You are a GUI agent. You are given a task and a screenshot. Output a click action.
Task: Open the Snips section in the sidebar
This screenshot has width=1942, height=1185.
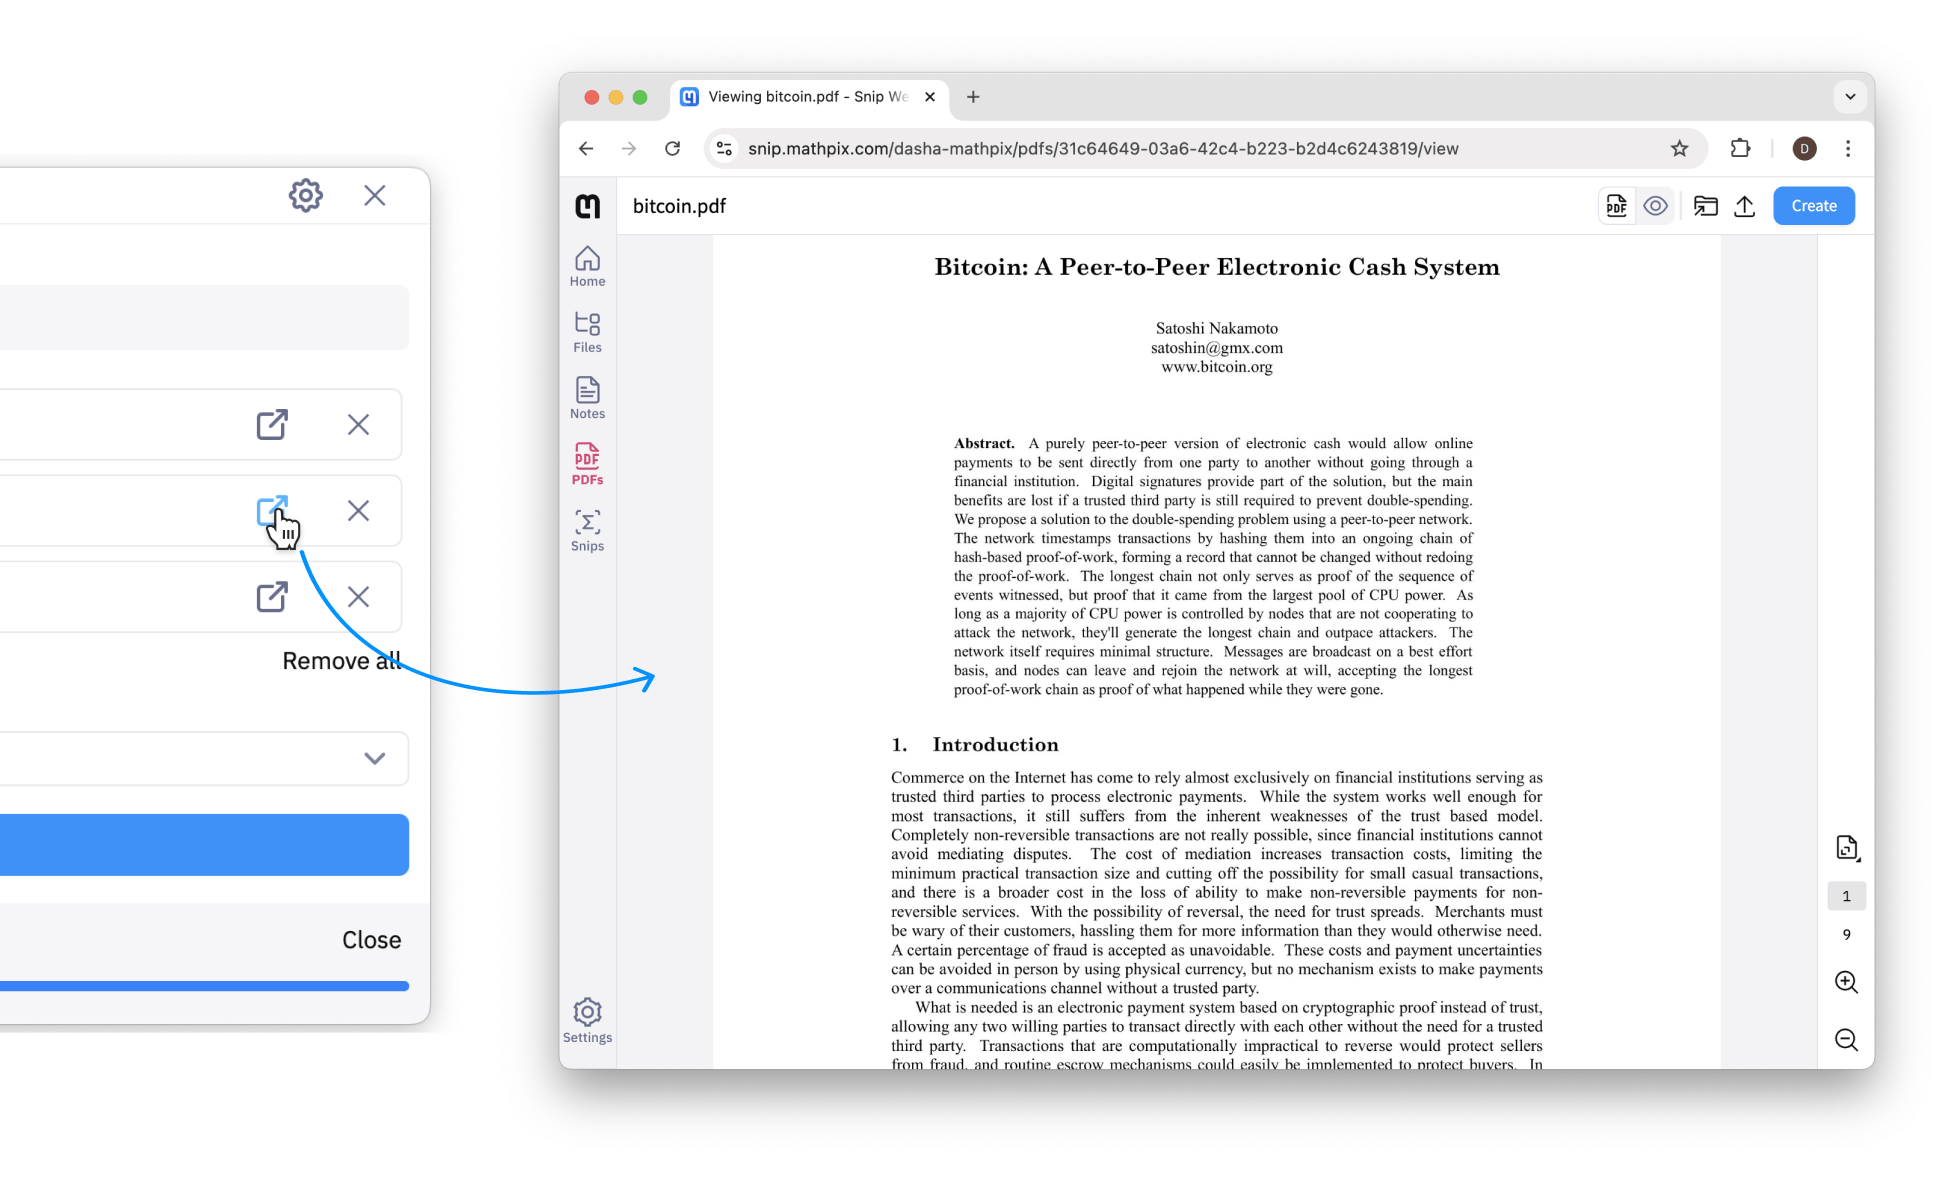click(x=587, y=529)
